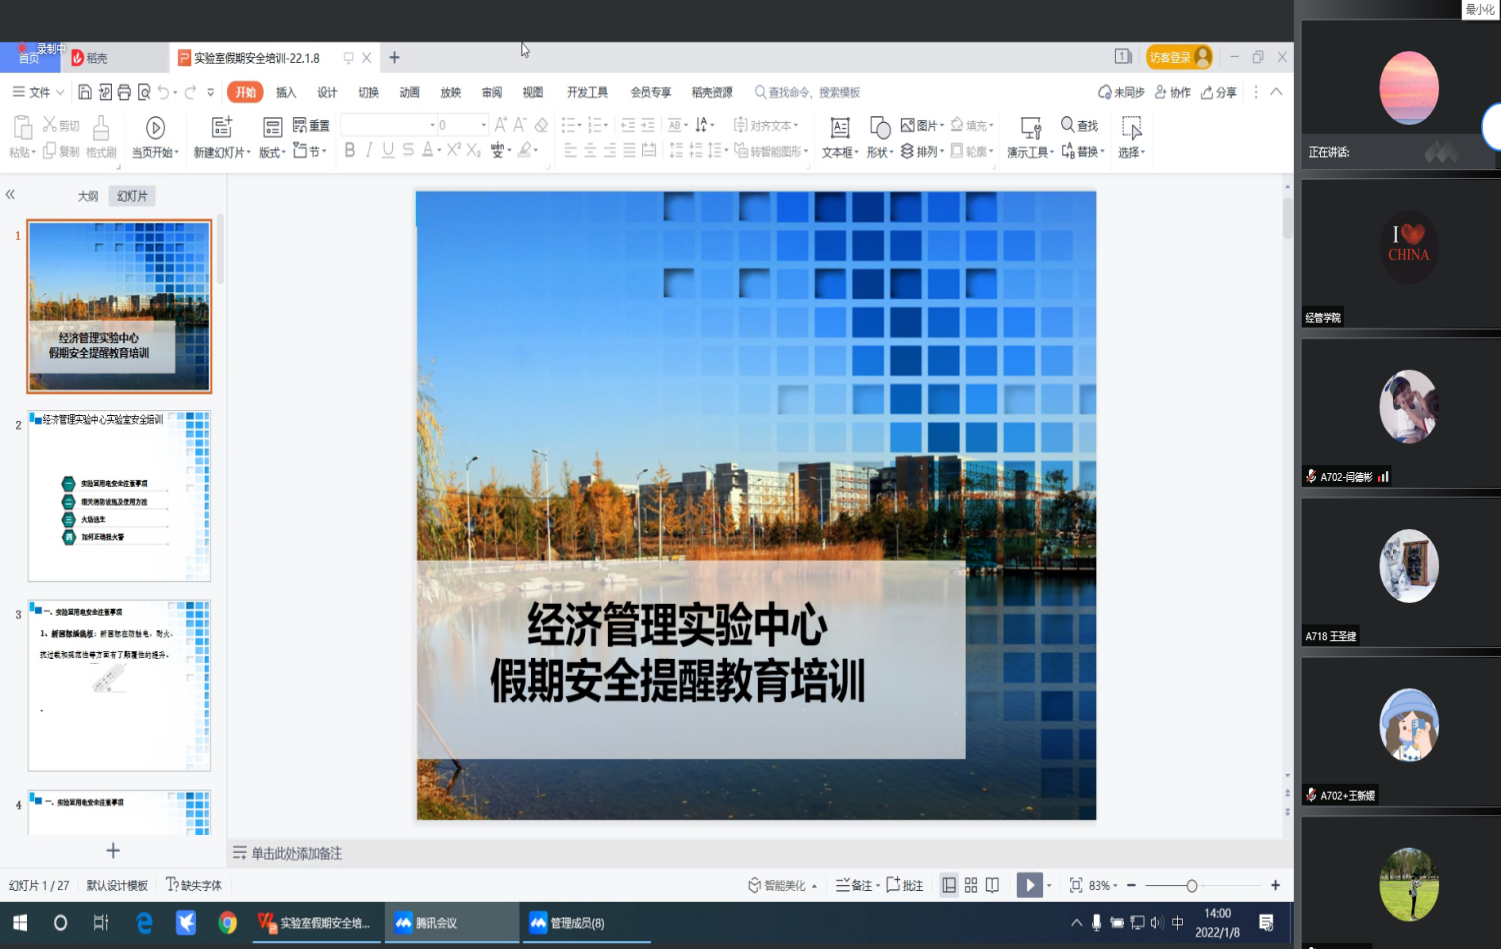Open Google Chrome from the taskbar
1501x949 pixels.
(x=228, y=923)
